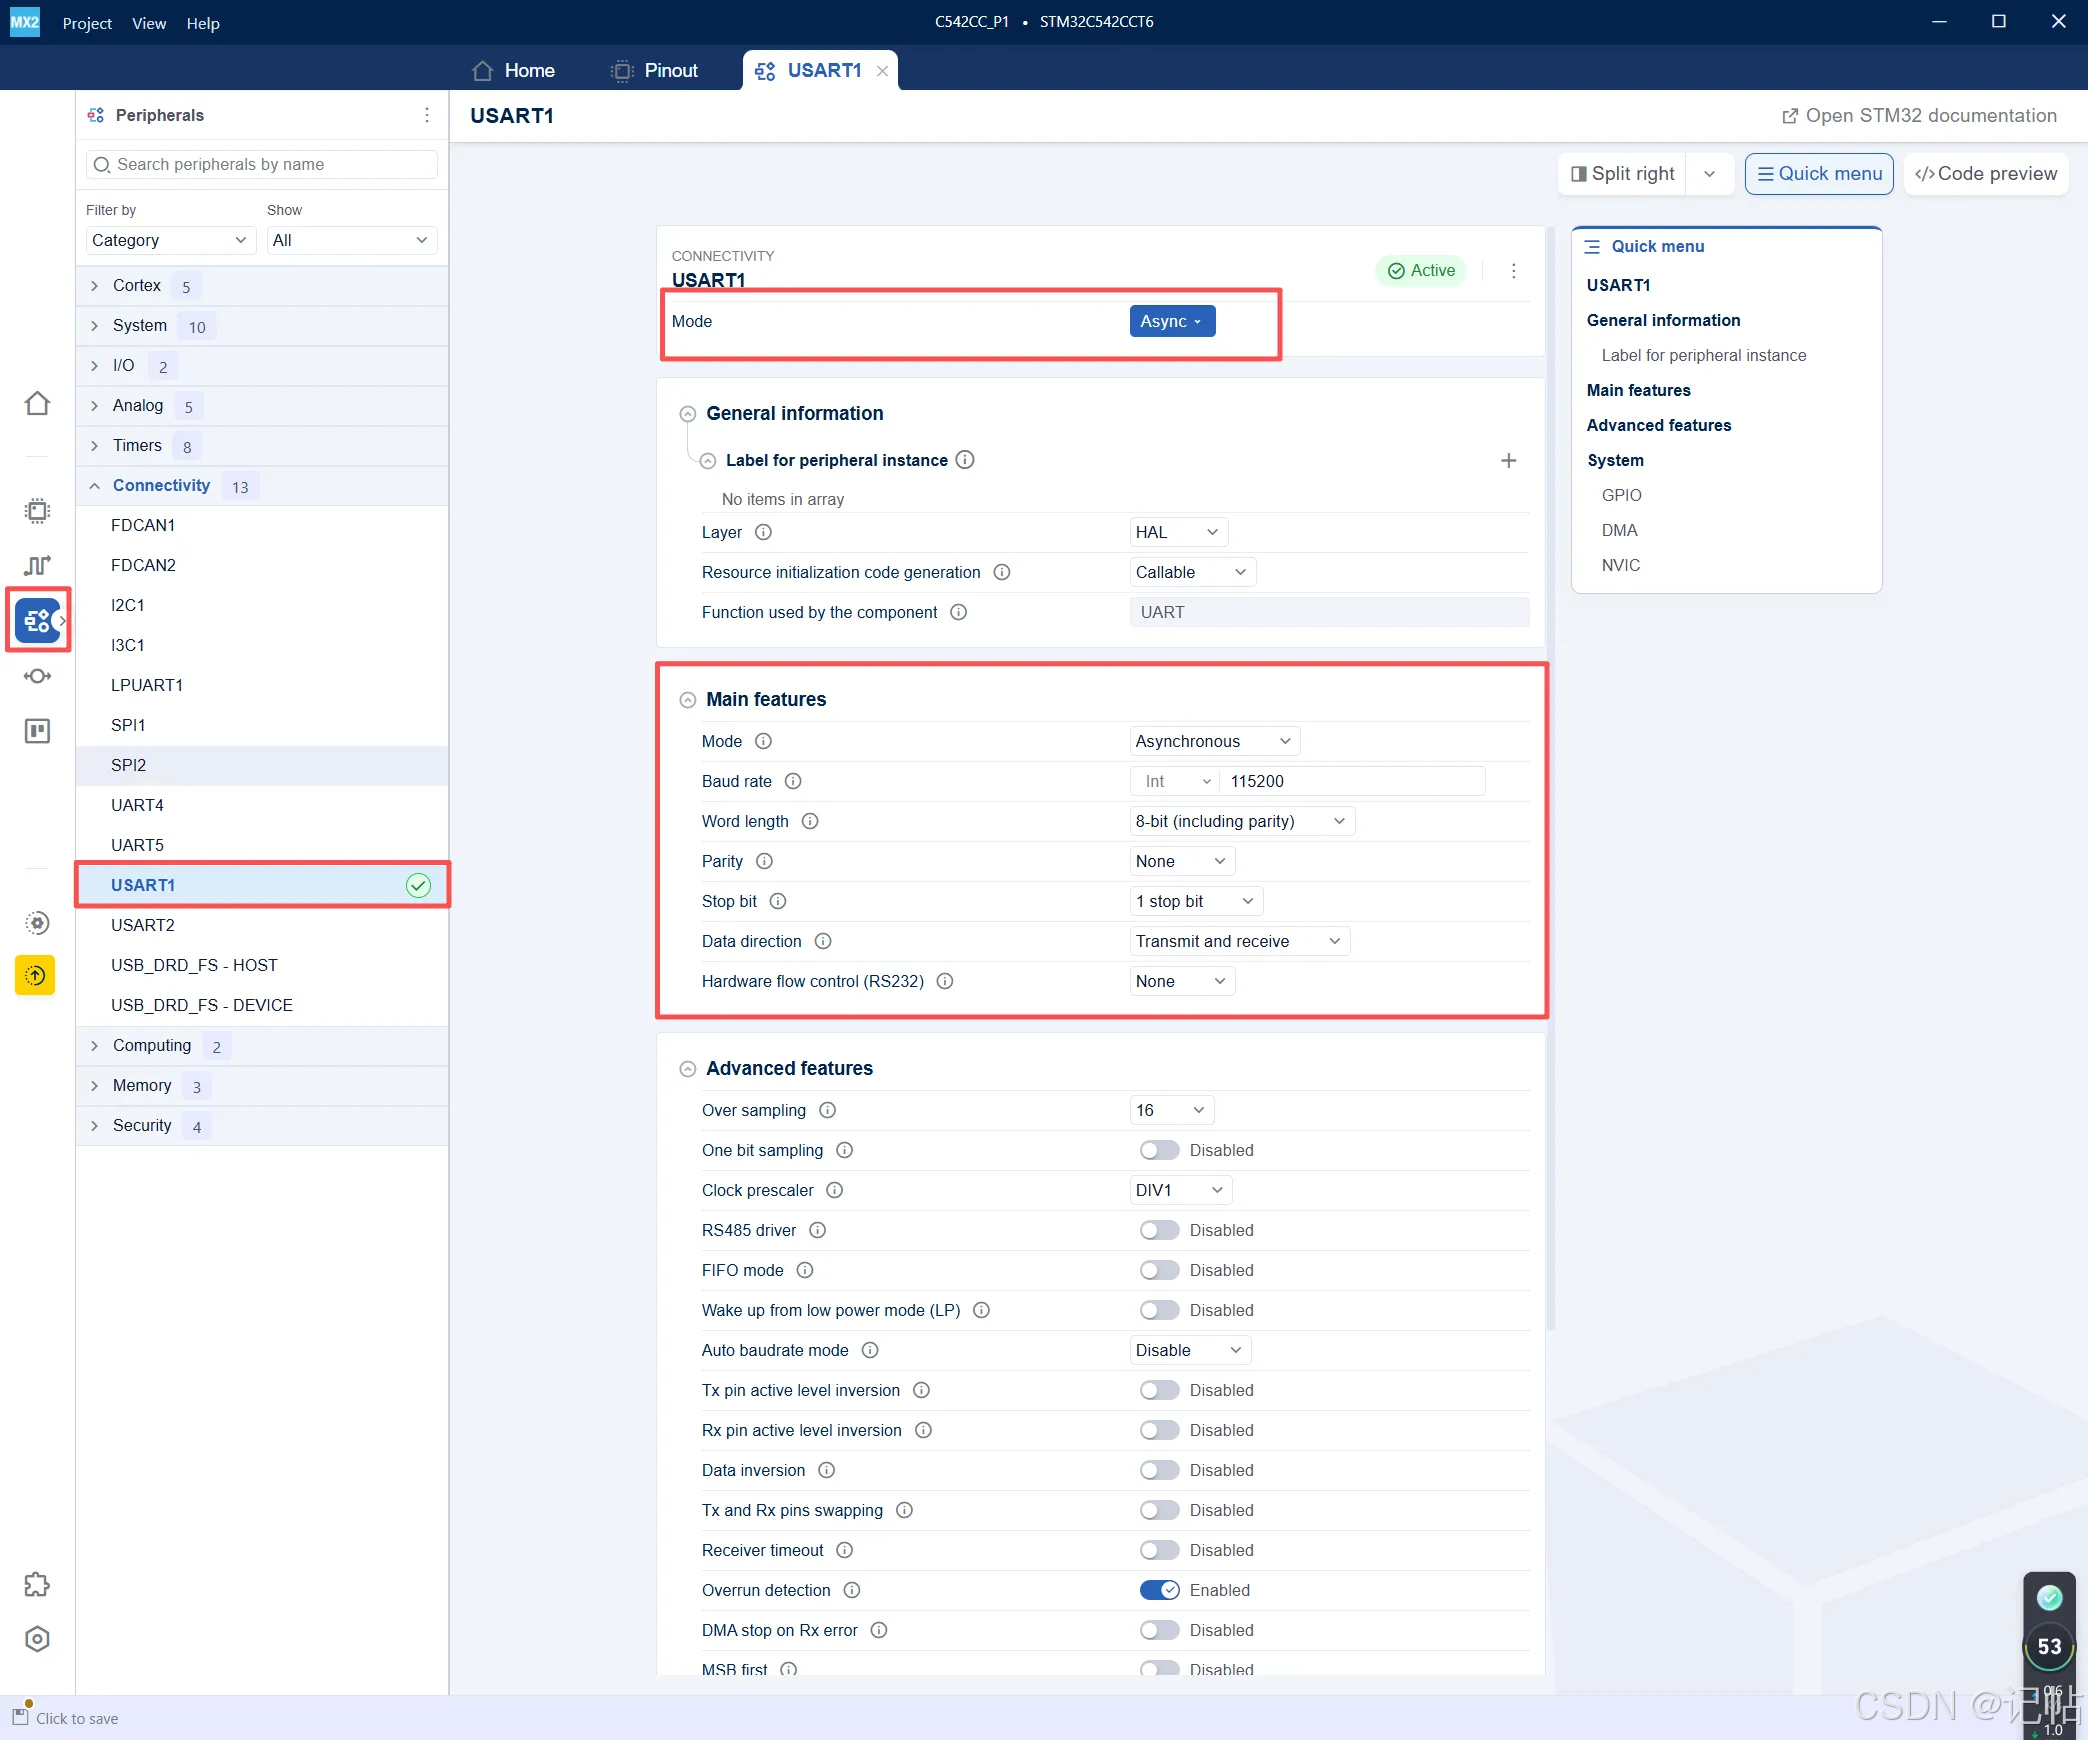Open the puzzle-piece extensions icon in the sidebar
Image resolution: width=2088 pixels, height=1740 pixels.
[x=37, y=1585]
